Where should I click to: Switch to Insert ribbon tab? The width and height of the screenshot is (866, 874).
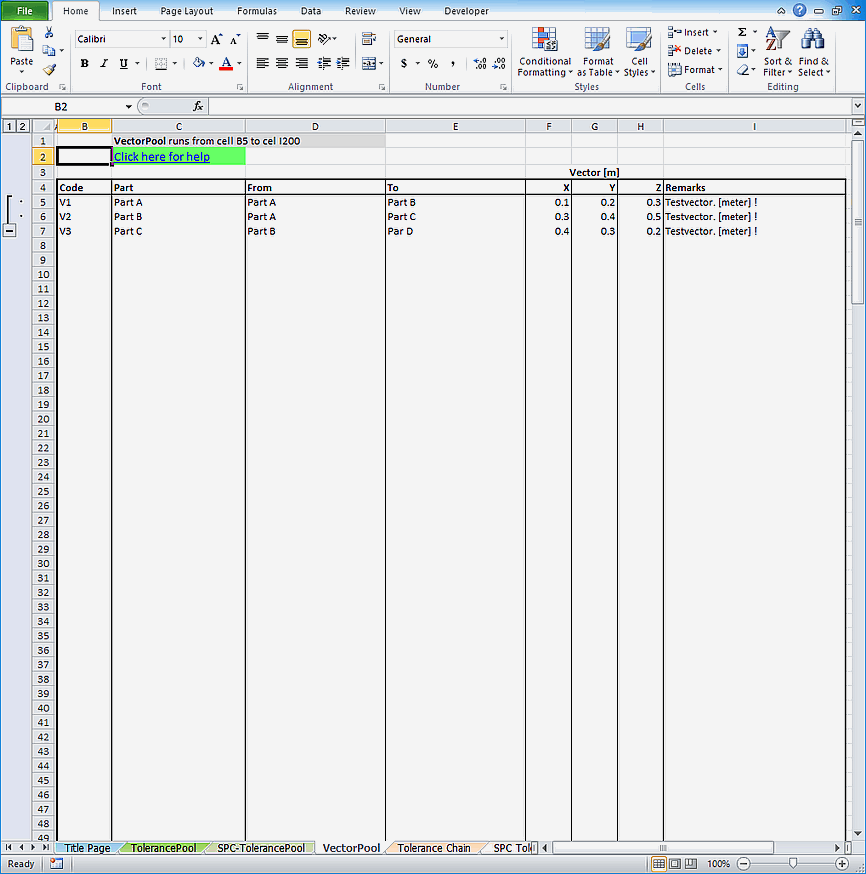point(124,11)
